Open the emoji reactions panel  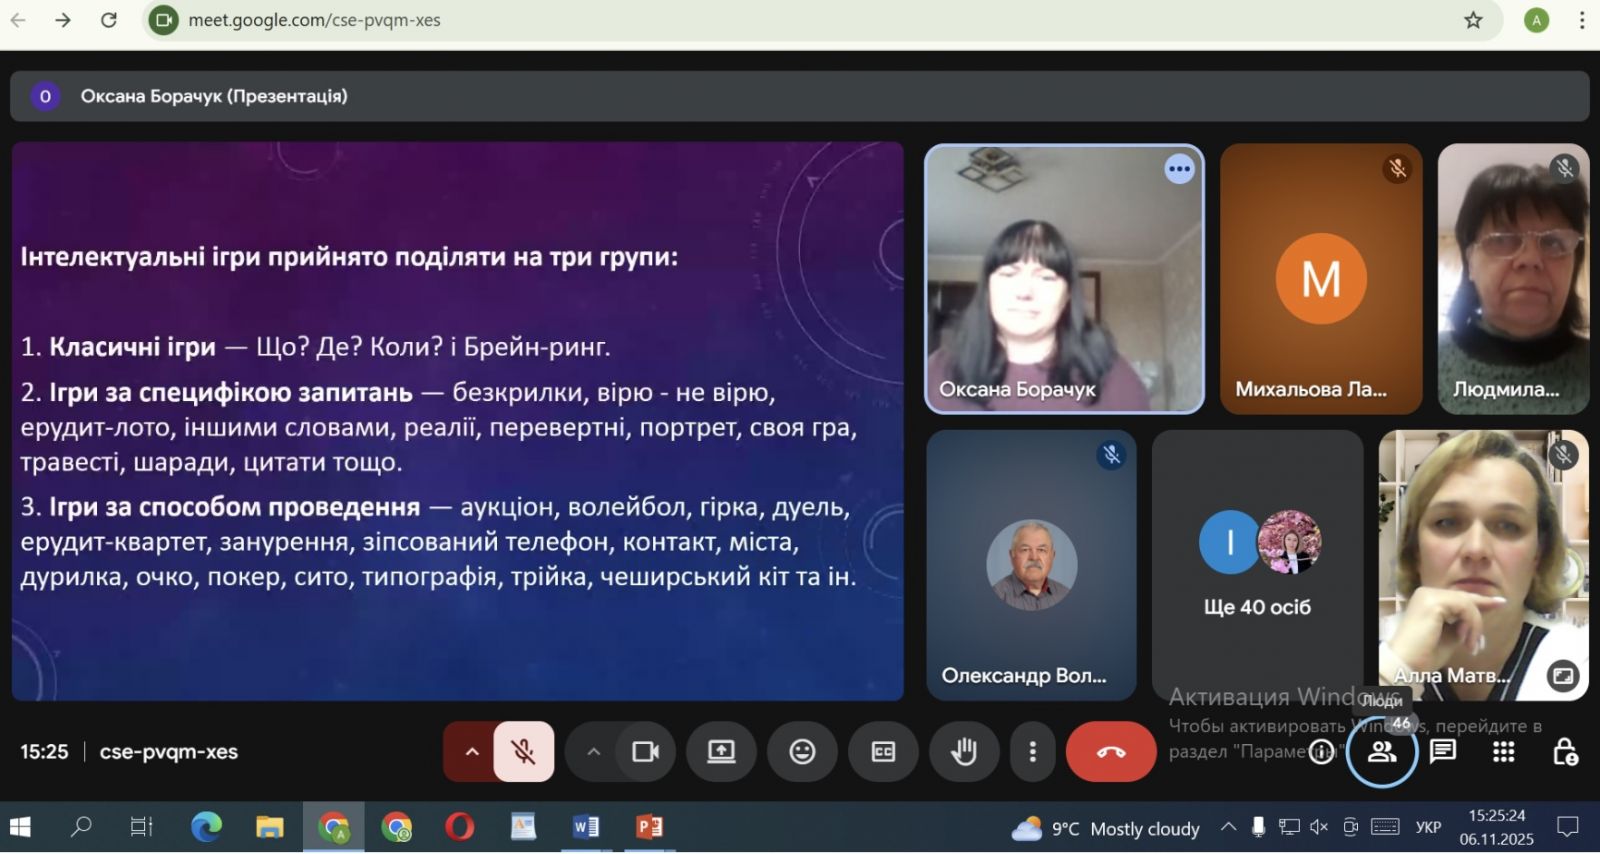point(802,751)
